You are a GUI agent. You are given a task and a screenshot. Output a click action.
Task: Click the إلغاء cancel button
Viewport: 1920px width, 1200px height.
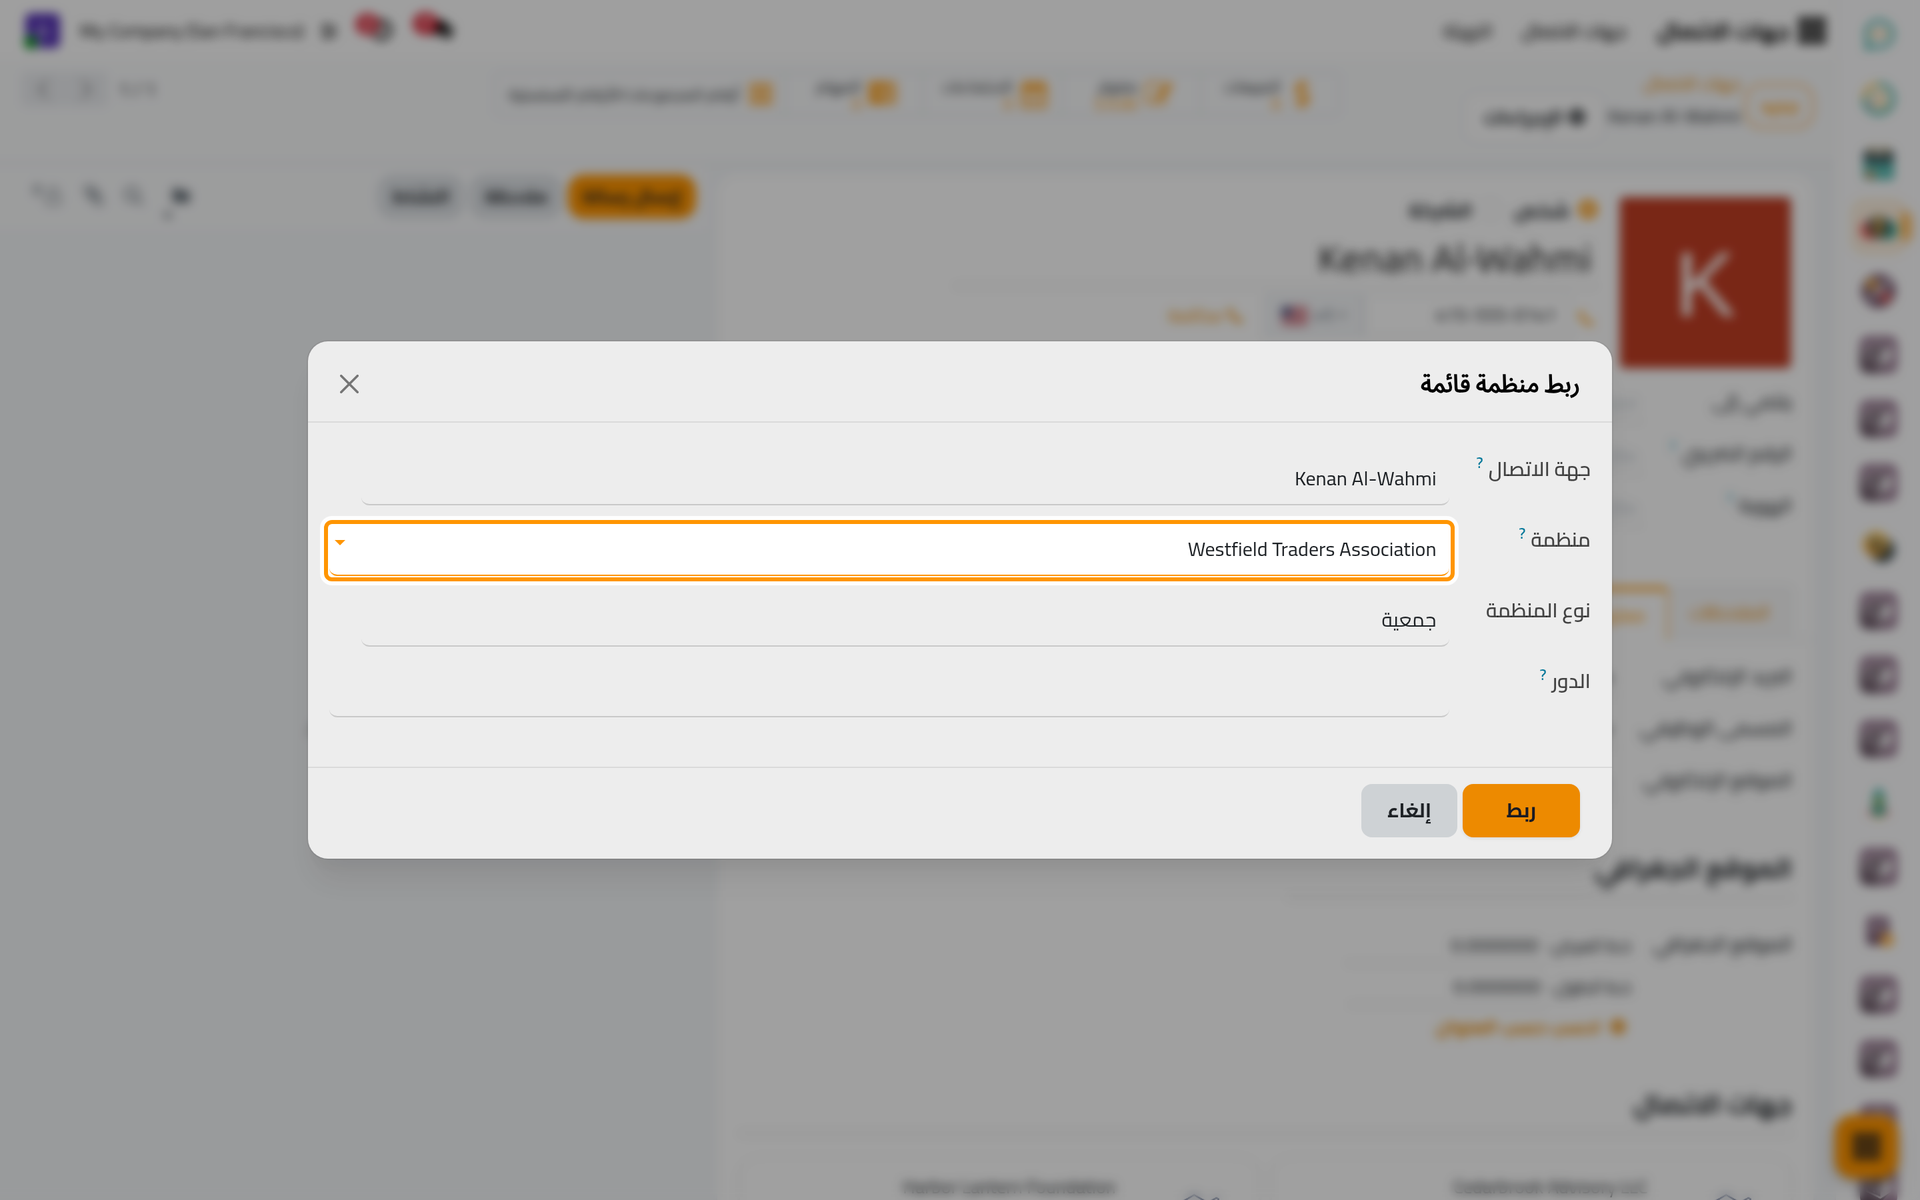click(1408, 810)
